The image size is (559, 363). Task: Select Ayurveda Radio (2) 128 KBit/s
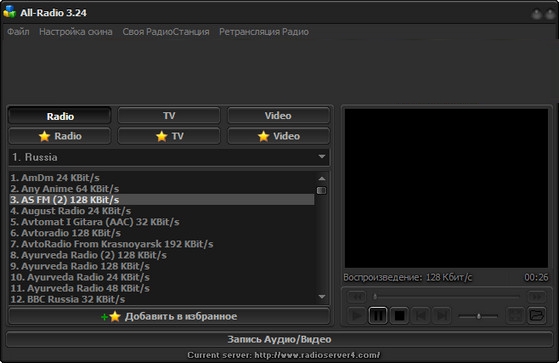point(161,255)
